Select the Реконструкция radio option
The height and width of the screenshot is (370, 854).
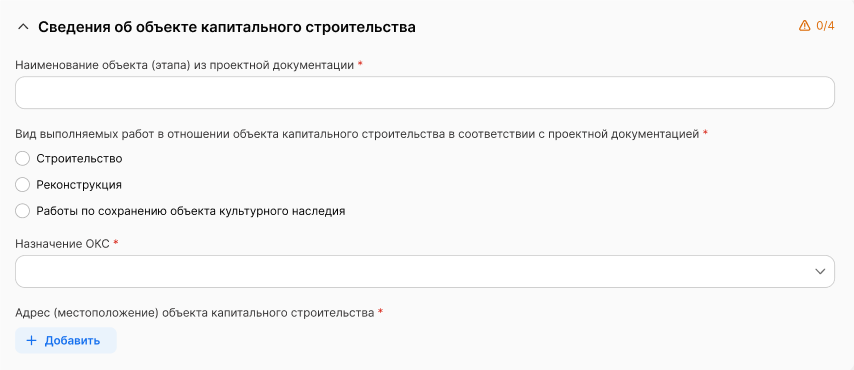[x=22, y=185]
